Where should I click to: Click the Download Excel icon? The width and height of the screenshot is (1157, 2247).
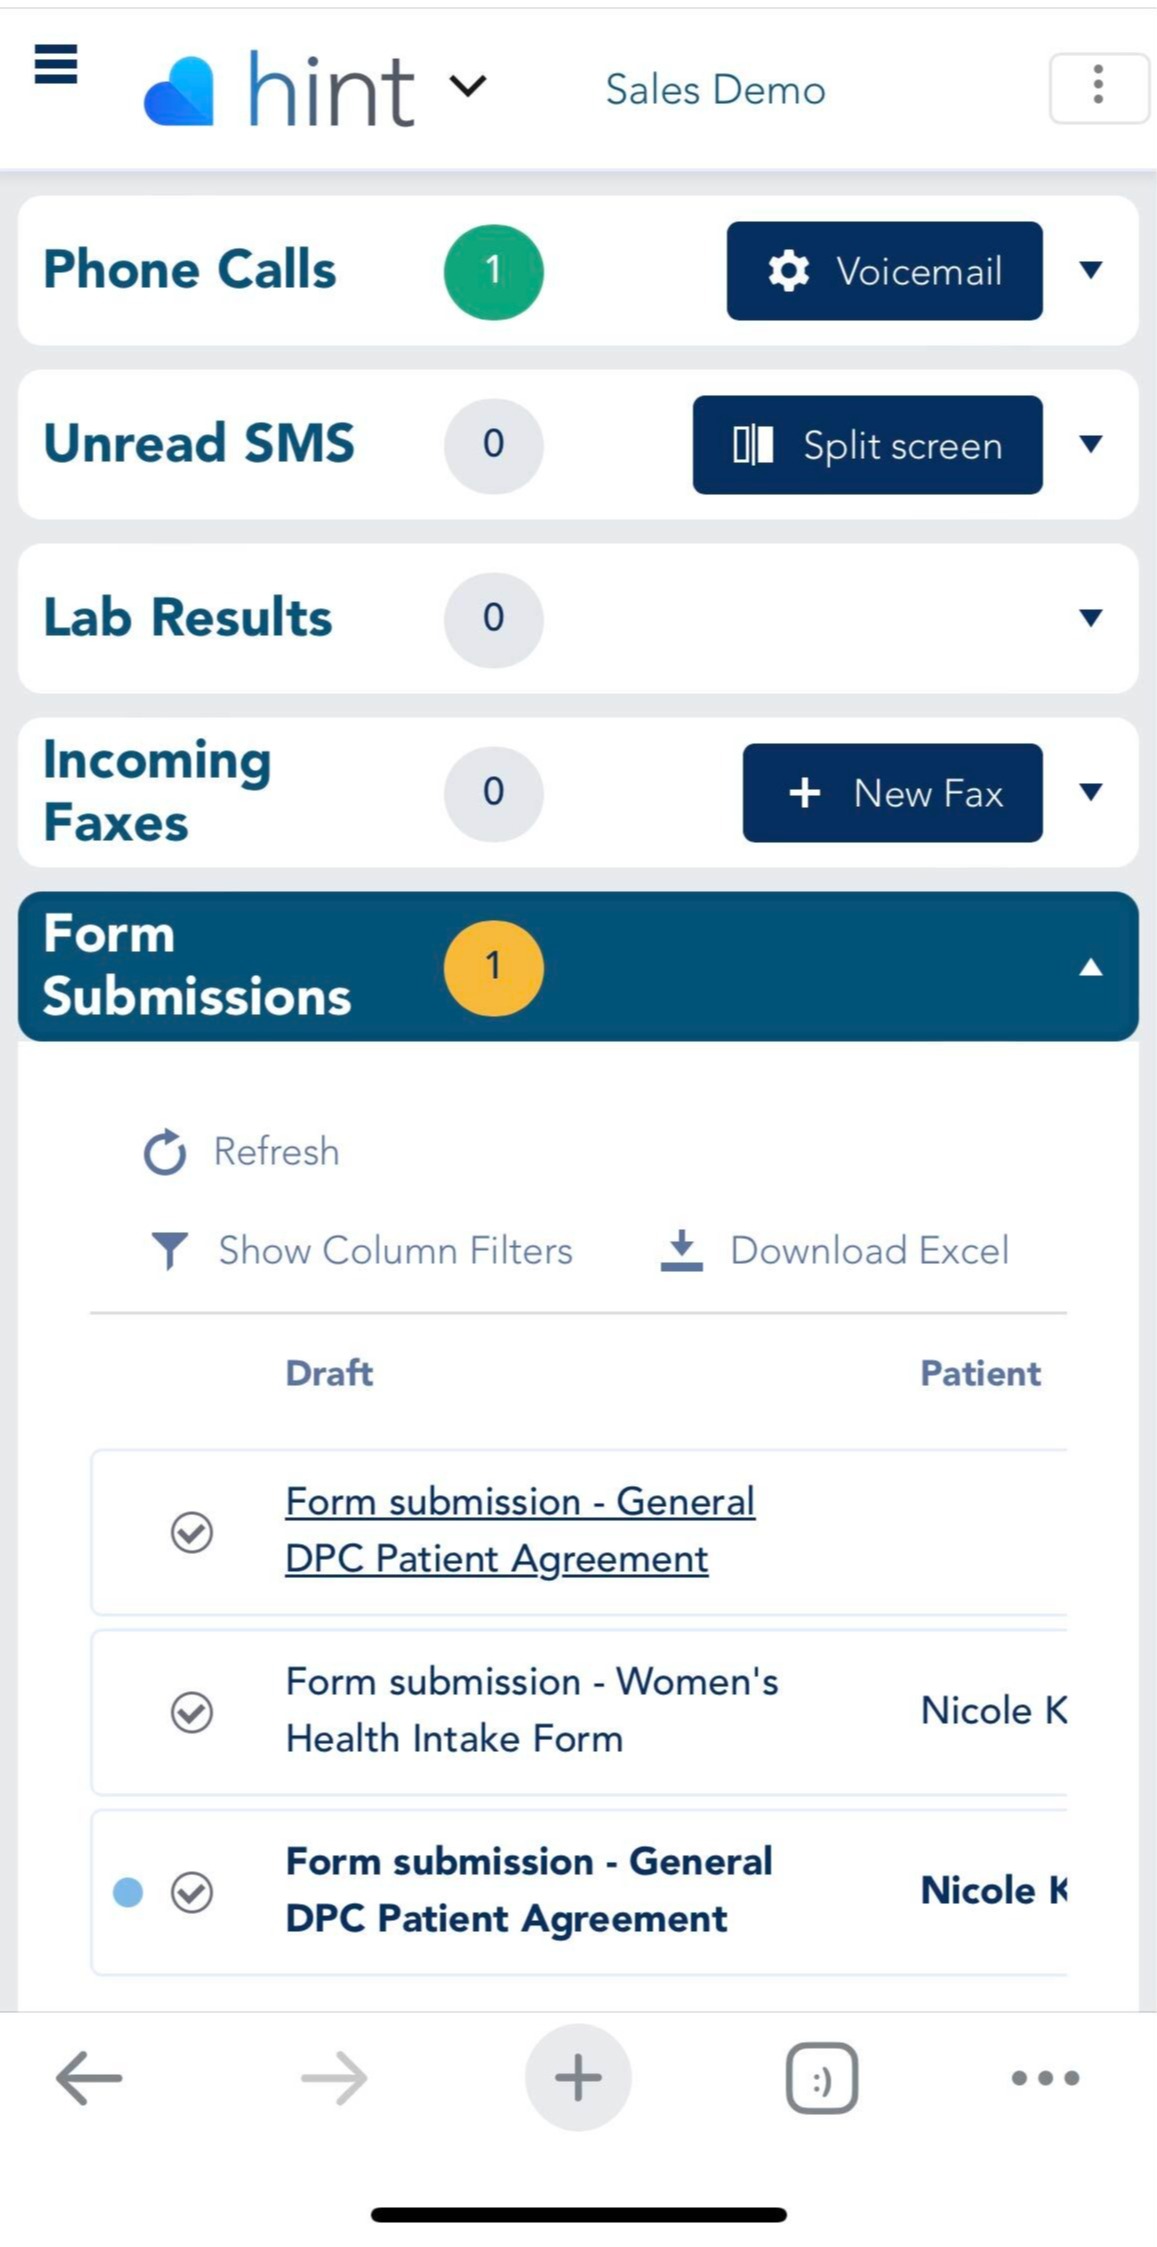tap(681, 1249)
